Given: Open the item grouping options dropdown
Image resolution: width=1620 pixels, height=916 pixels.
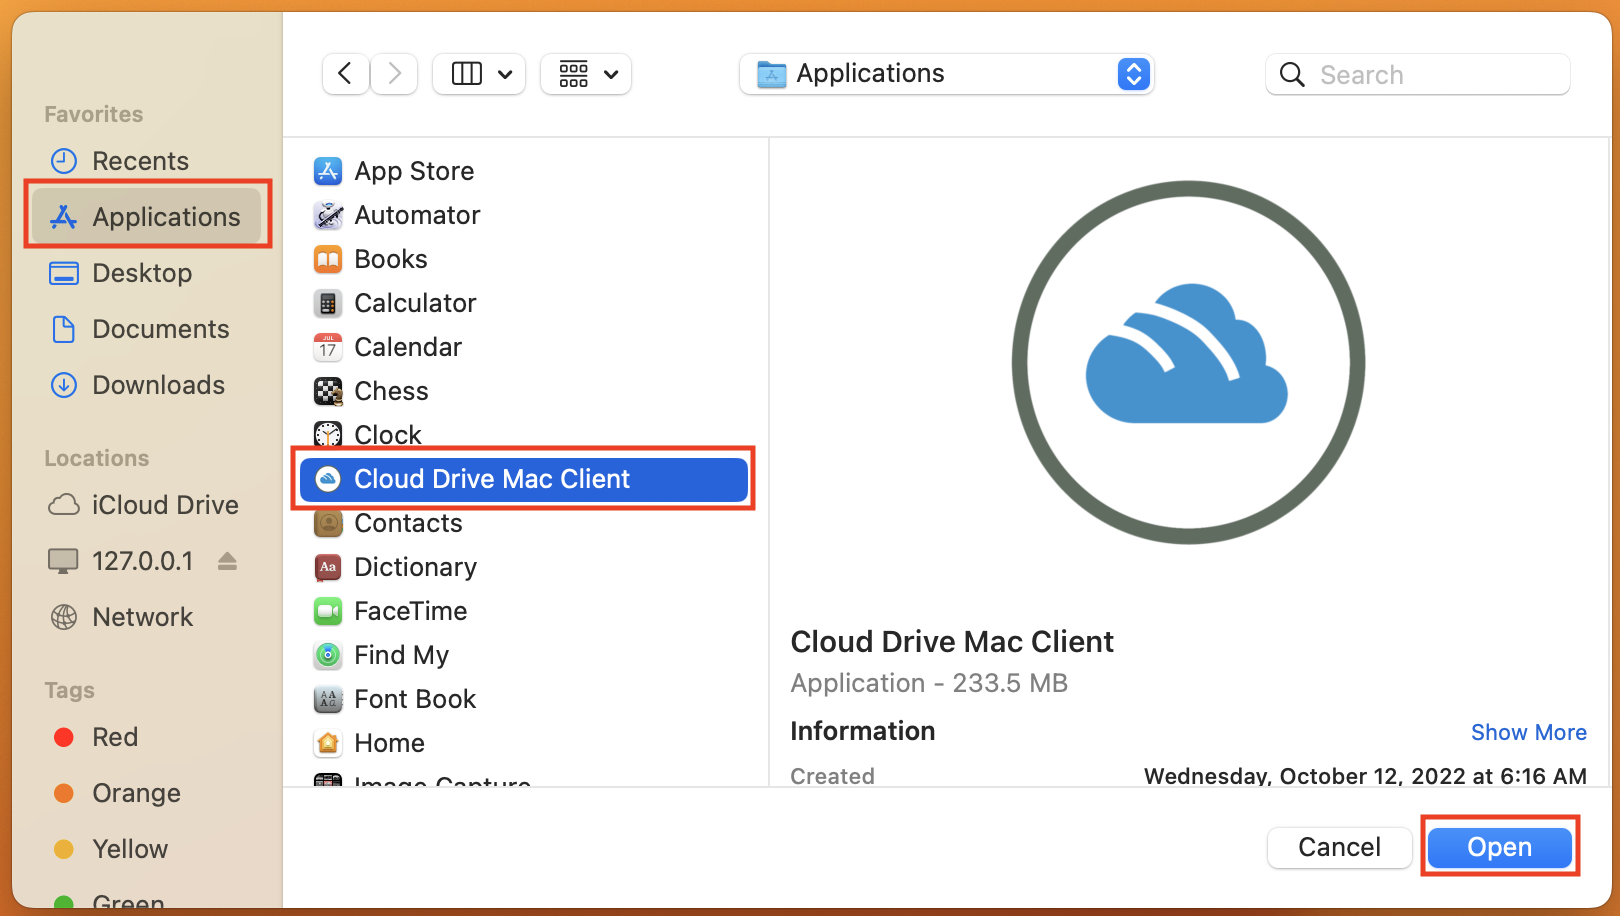Looking at the screenshot, I should tap(586, 74).
